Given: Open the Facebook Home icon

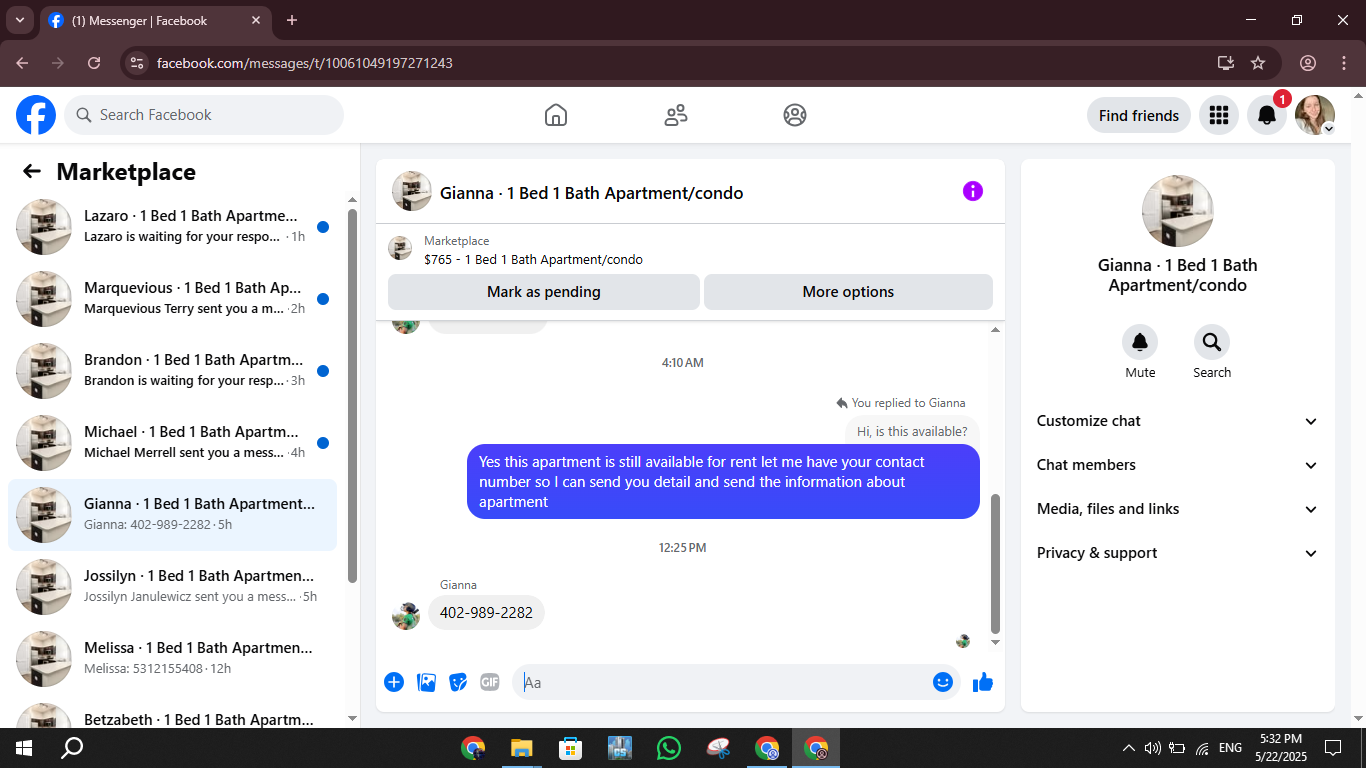Looking at the screenshot, I should pos(556,115).
